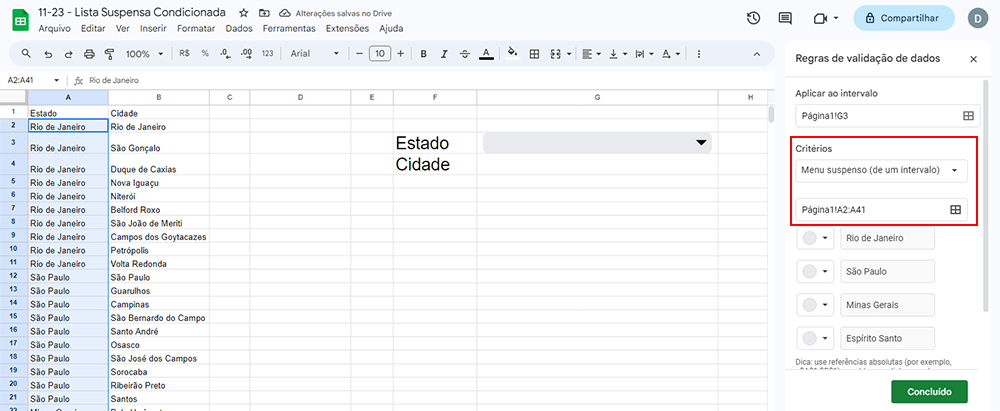Open the comments history icon

[x=785, y=19]
